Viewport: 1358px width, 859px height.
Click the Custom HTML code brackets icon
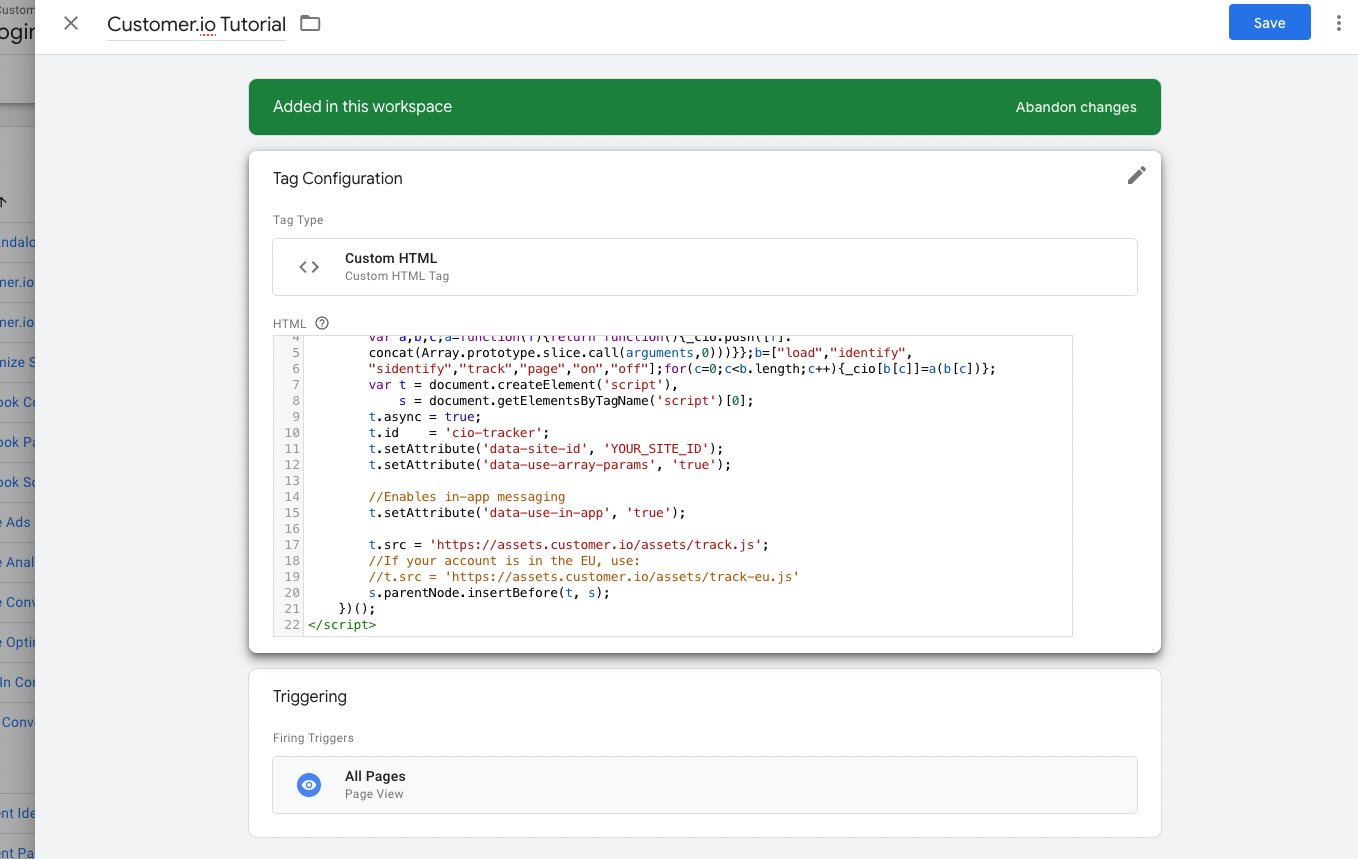[x=309, y=267]
